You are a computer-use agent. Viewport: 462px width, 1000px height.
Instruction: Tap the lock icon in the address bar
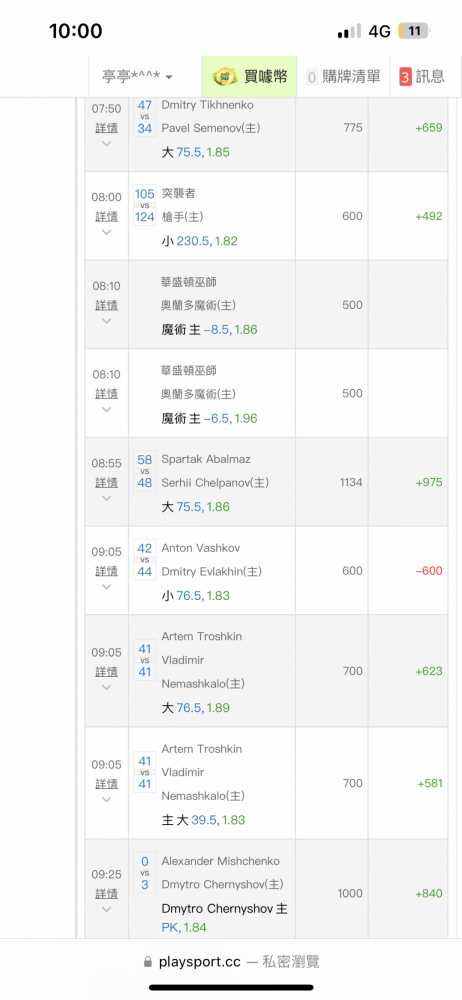point(148,961)
